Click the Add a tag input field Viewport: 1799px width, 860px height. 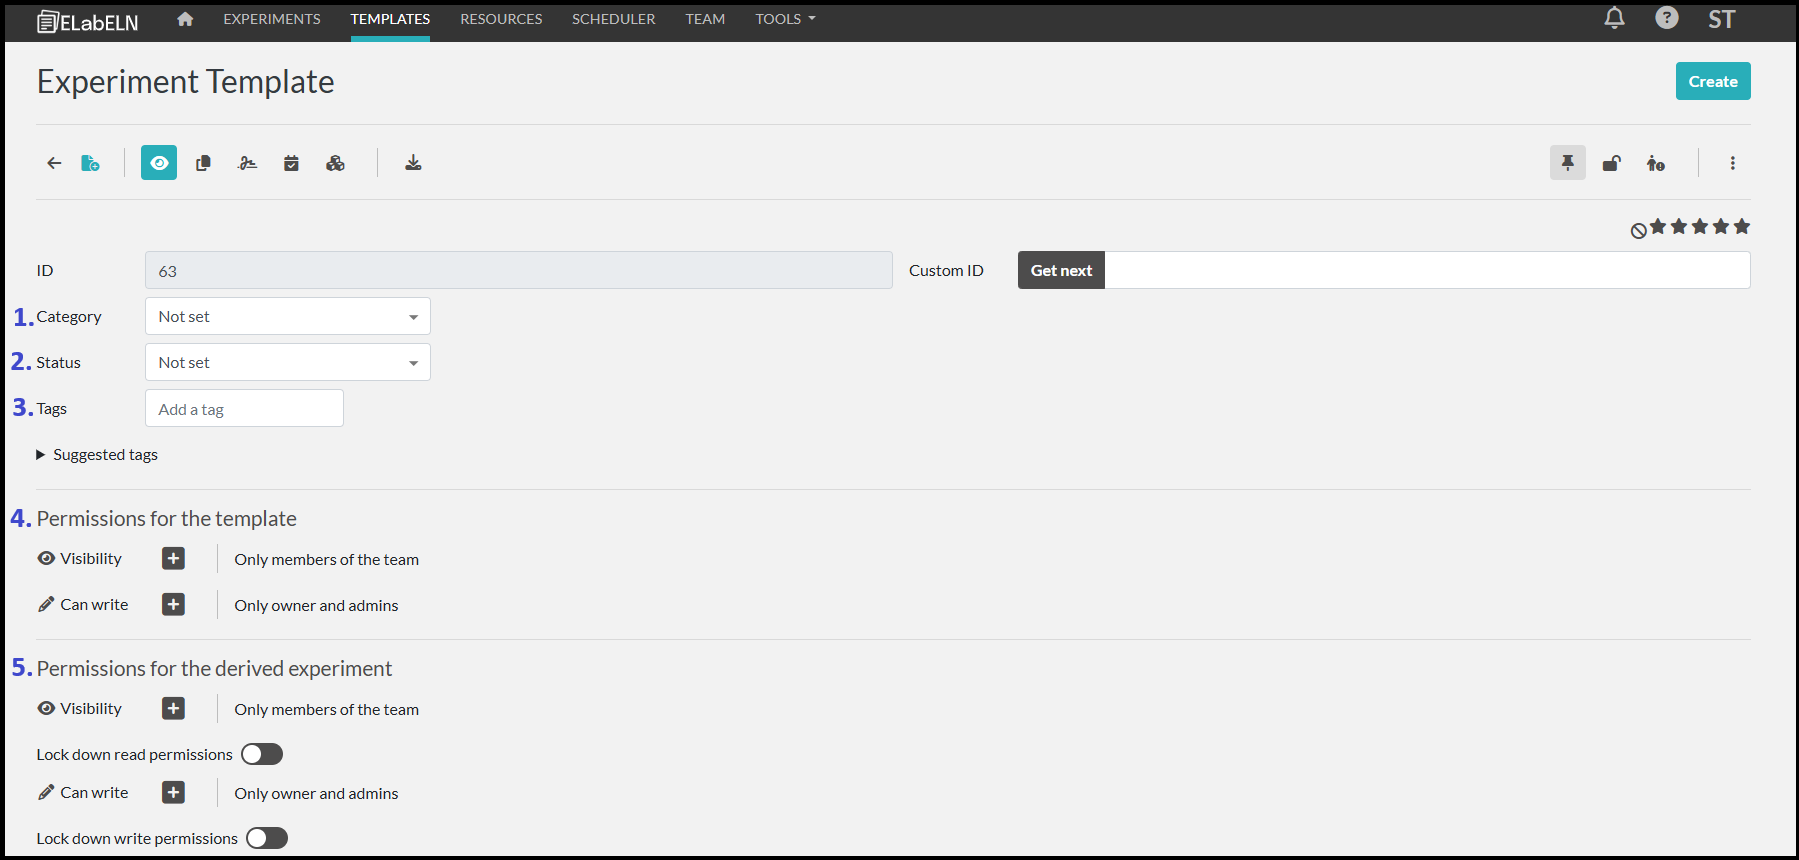pos(244,409)
